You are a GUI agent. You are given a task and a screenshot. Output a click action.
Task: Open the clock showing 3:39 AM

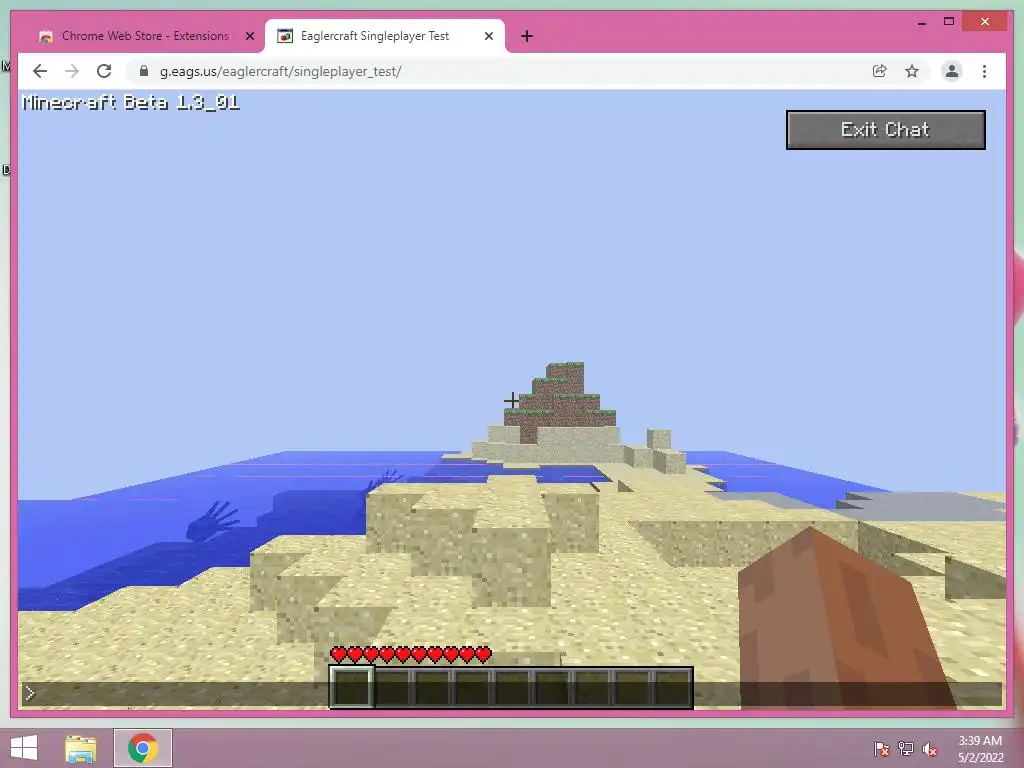point(980,748)
